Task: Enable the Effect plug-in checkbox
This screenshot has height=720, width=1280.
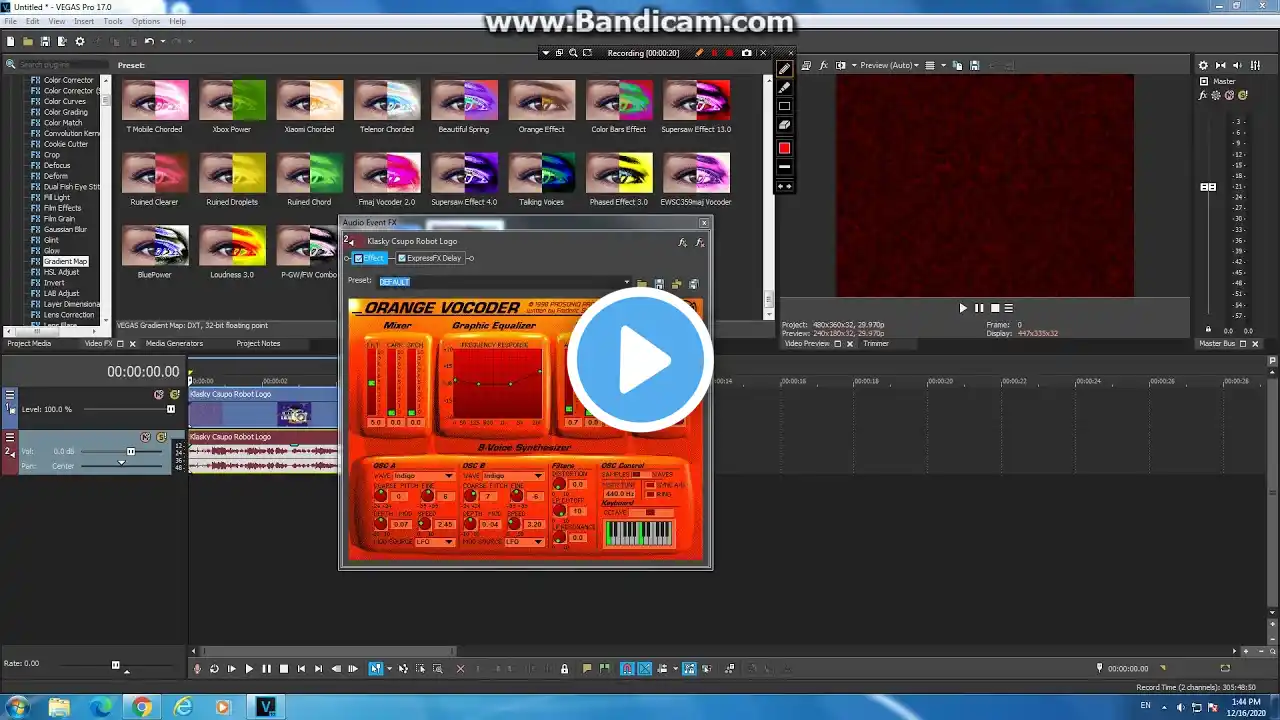Action: 359,258
